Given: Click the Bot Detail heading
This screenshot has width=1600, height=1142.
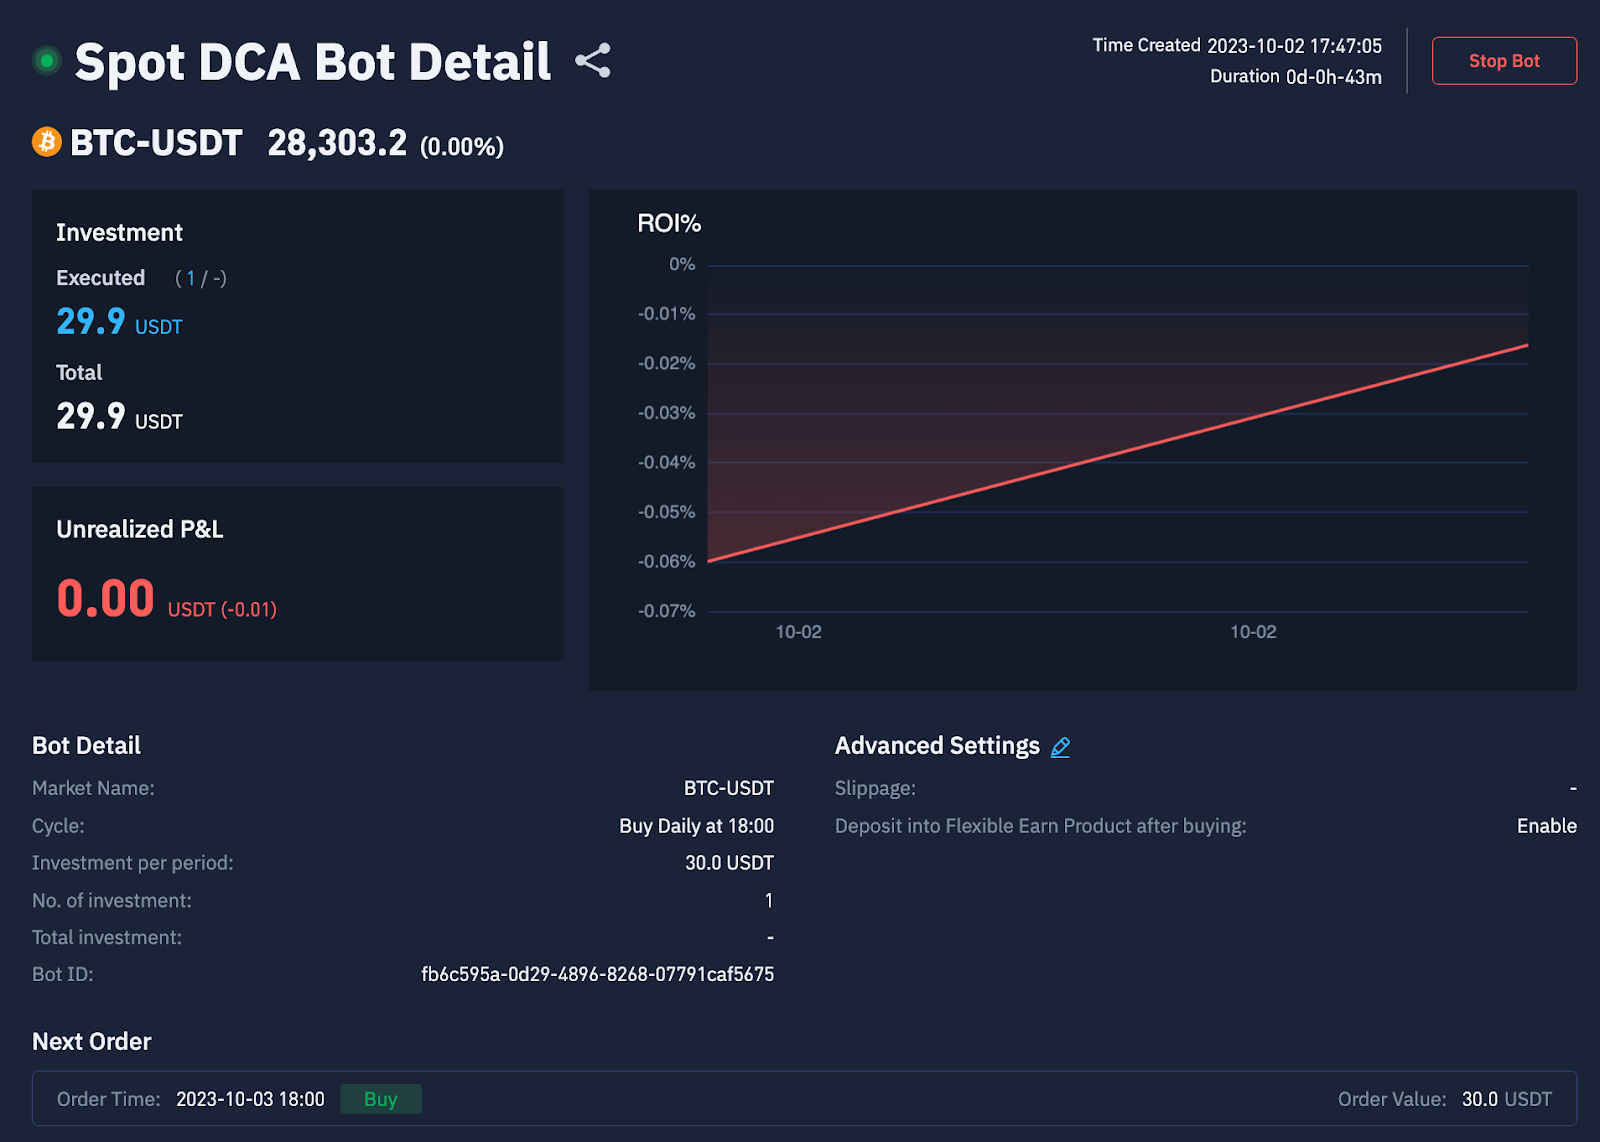Looking at the screenshot, I should [86, 746].
